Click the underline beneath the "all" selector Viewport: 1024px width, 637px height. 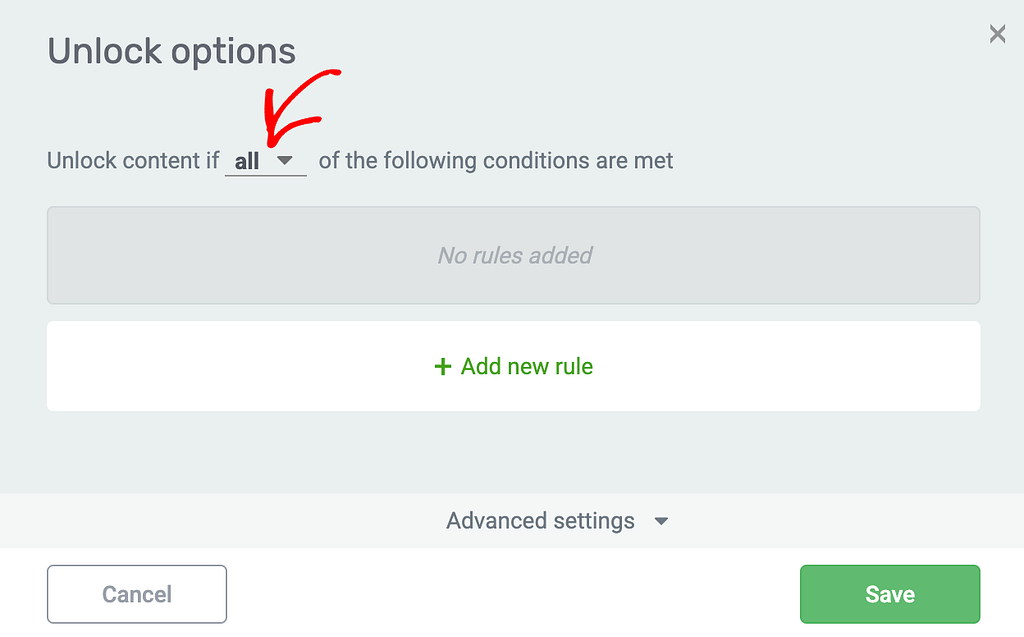265,176
